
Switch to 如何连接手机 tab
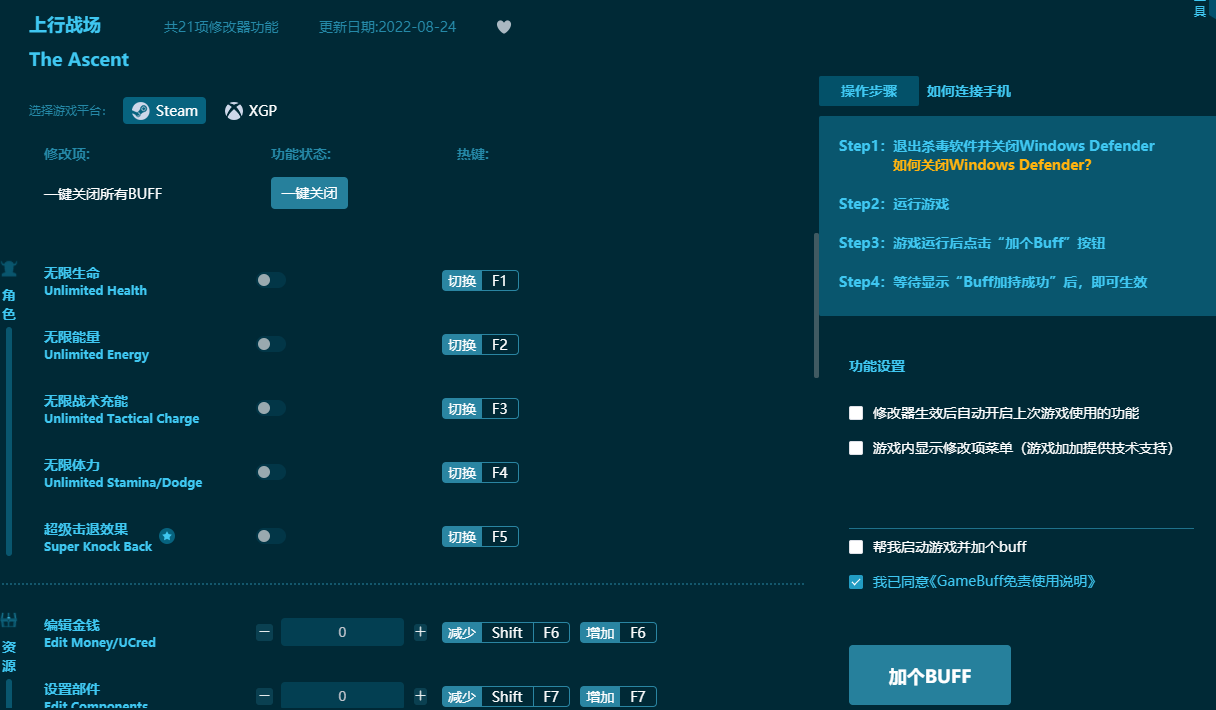pyautogui.click(x=968, y=91)
